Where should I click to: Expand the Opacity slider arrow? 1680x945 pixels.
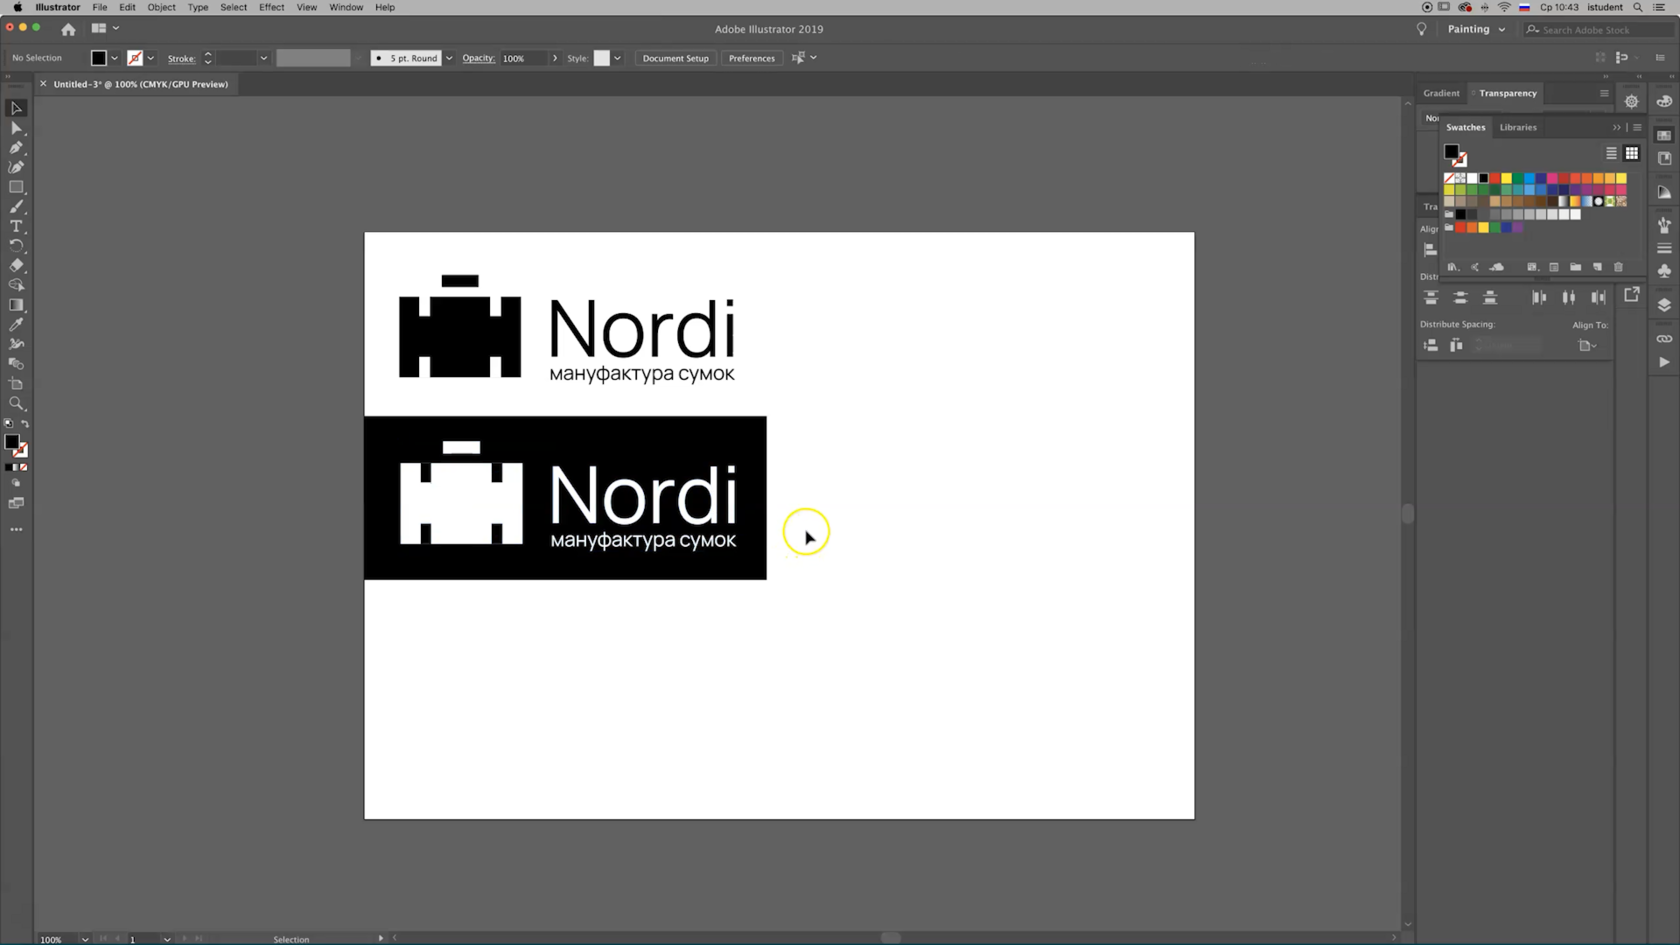[555, 58]
